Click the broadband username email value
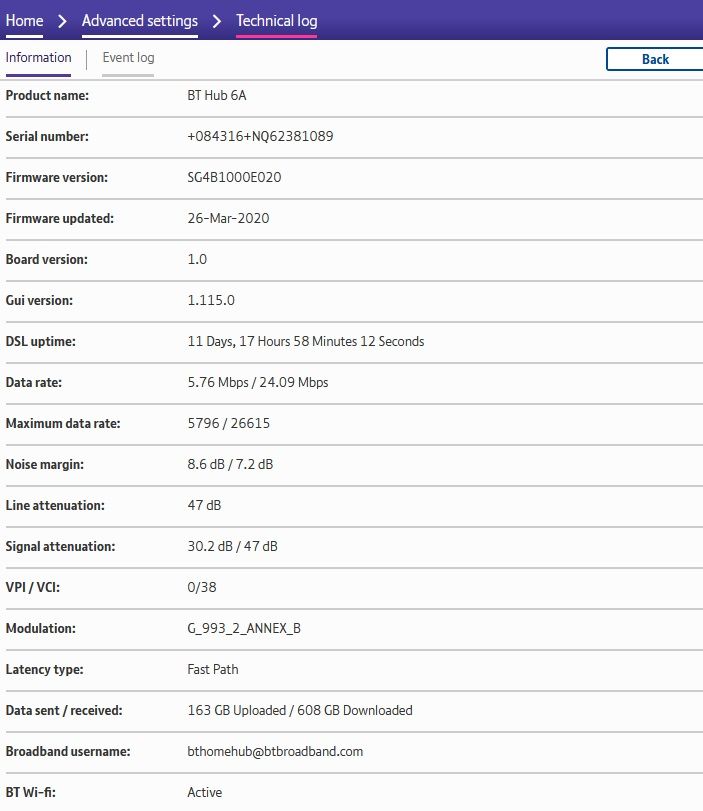 [x=275, y=751]
